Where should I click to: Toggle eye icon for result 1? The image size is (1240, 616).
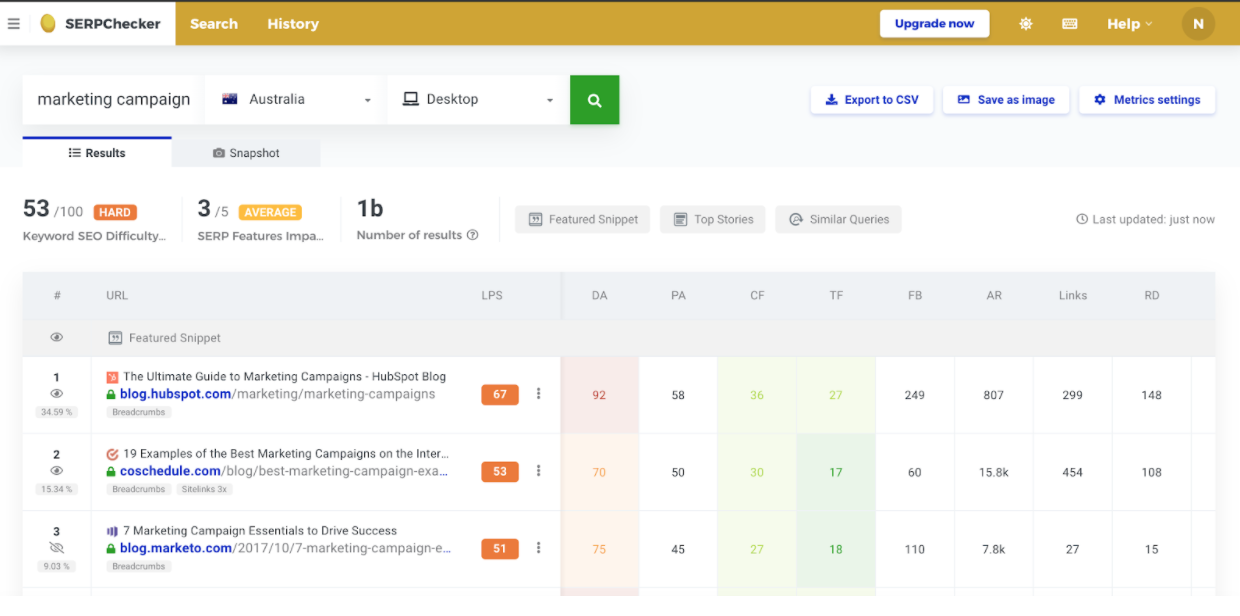pyautogui.click(x=57, y=394)
